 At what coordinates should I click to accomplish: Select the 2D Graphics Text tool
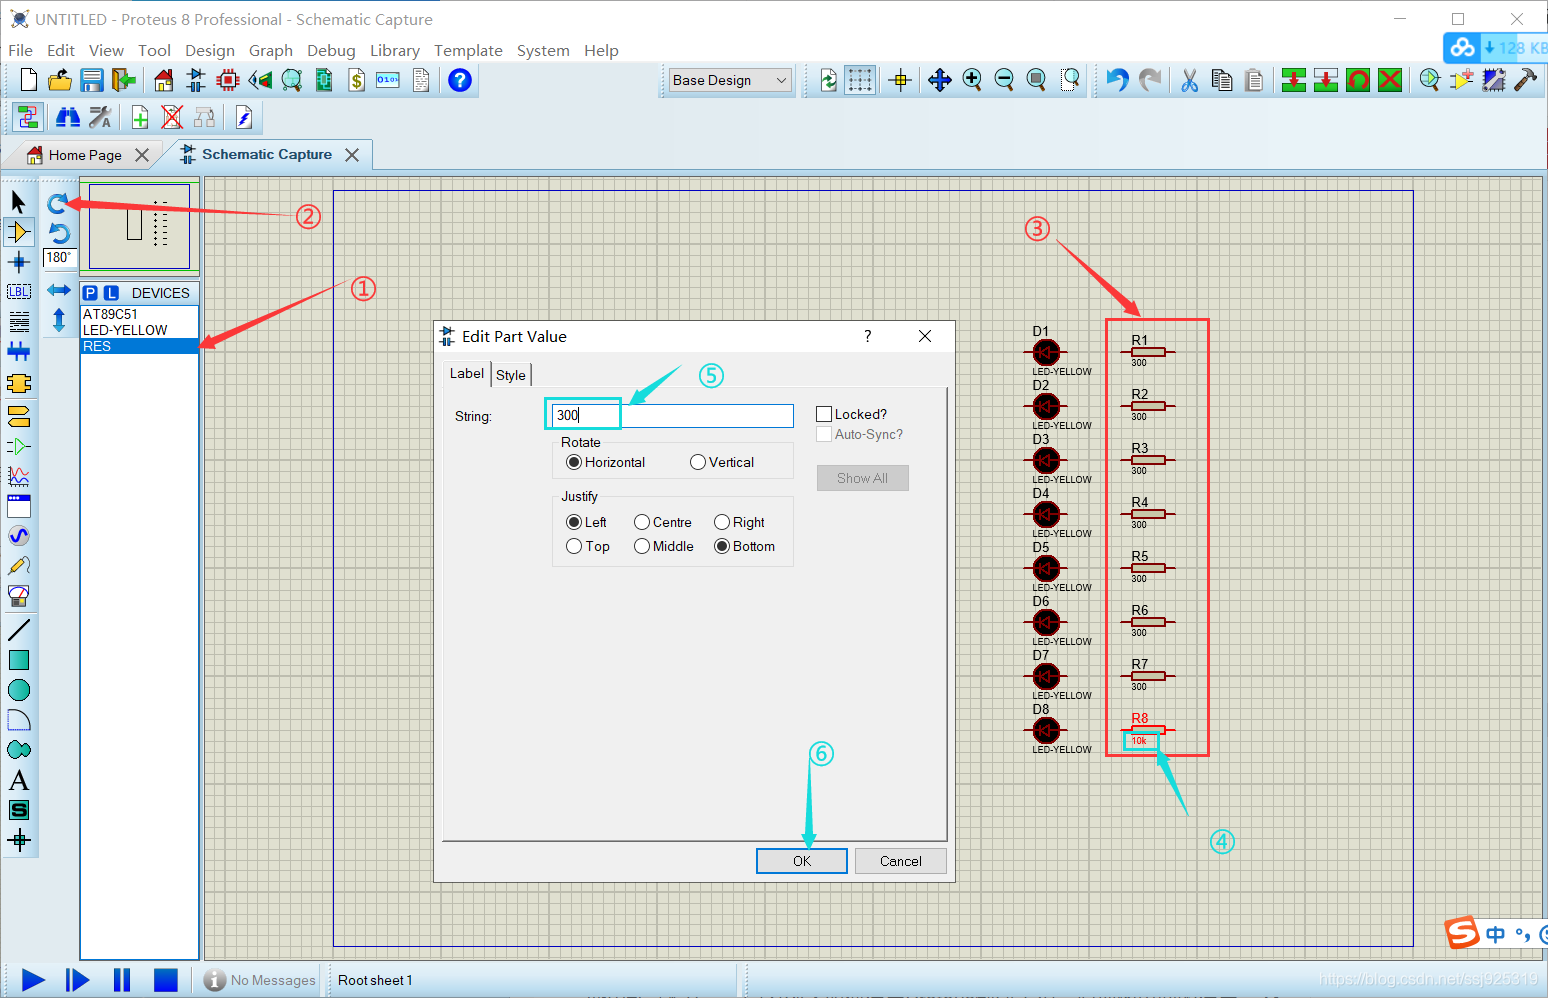coord(18,780)
